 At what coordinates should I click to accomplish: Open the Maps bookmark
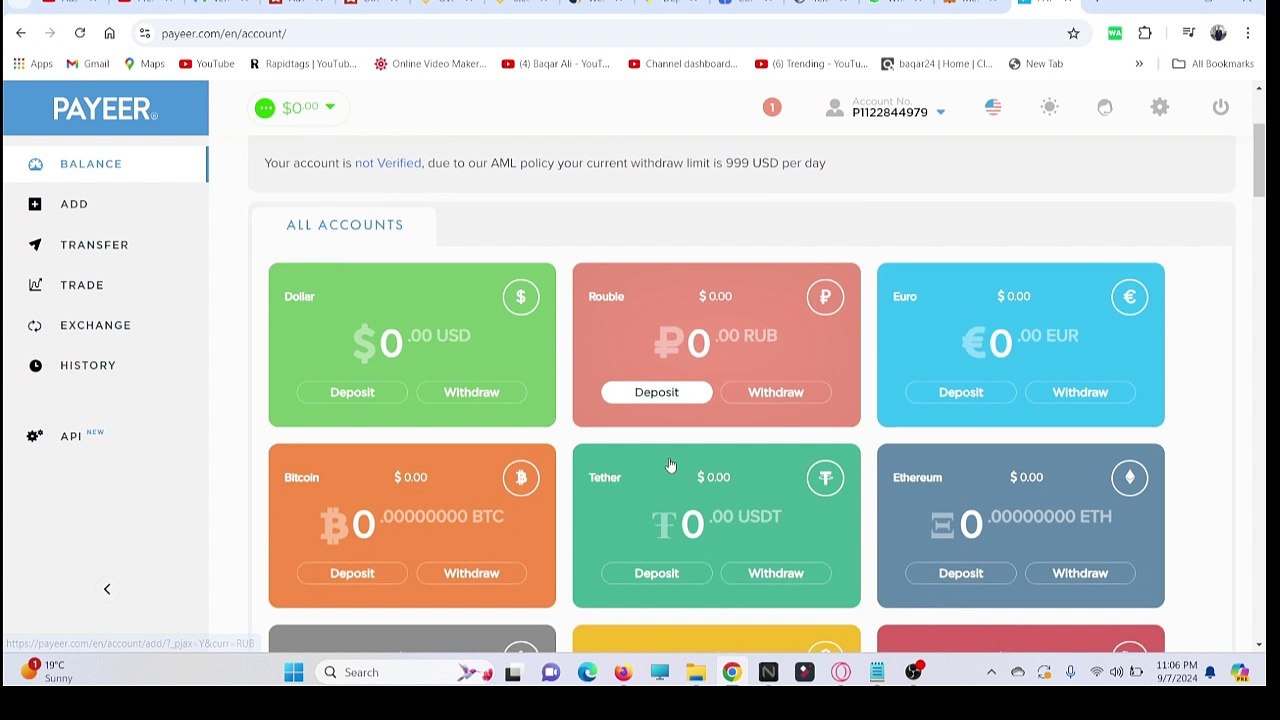pyautogui.click(x=144, y=64)
